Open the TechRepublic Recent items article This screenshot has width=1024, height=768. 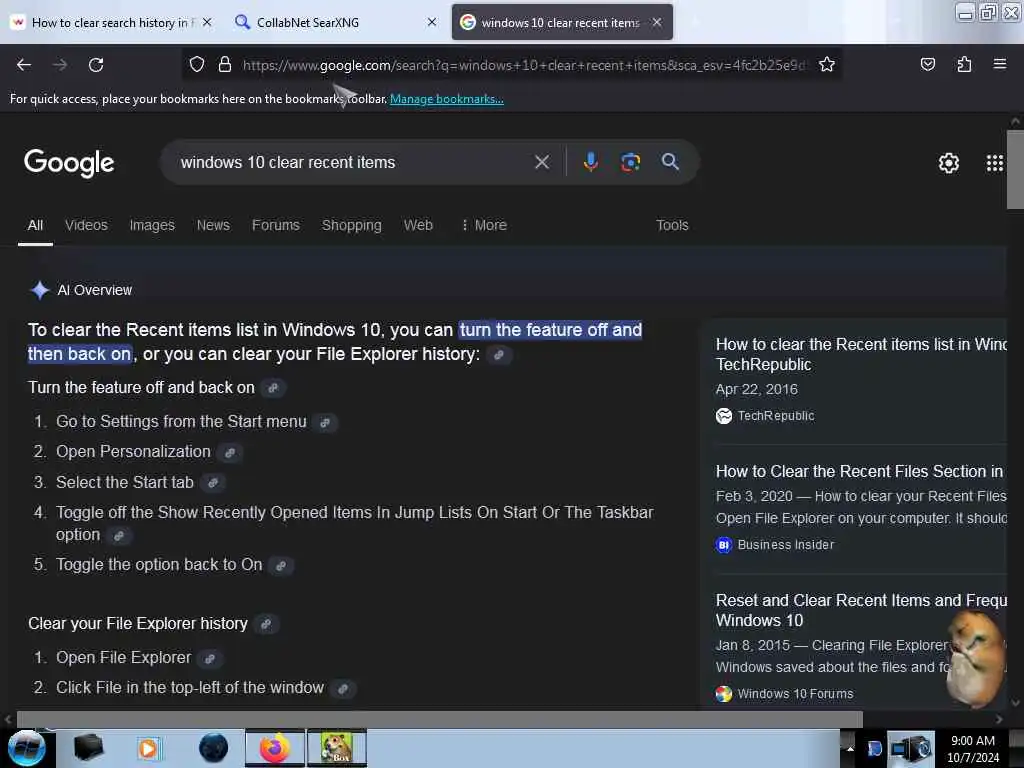point(861,354)
